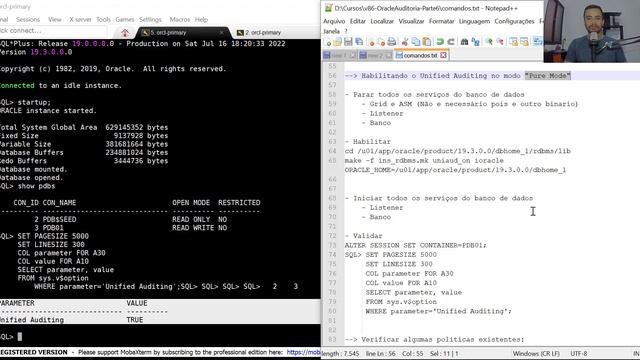This screenshot has width=640, height=360.
Task: Close the comandos.txt tab with red X
Action: [x=443, y=55]
